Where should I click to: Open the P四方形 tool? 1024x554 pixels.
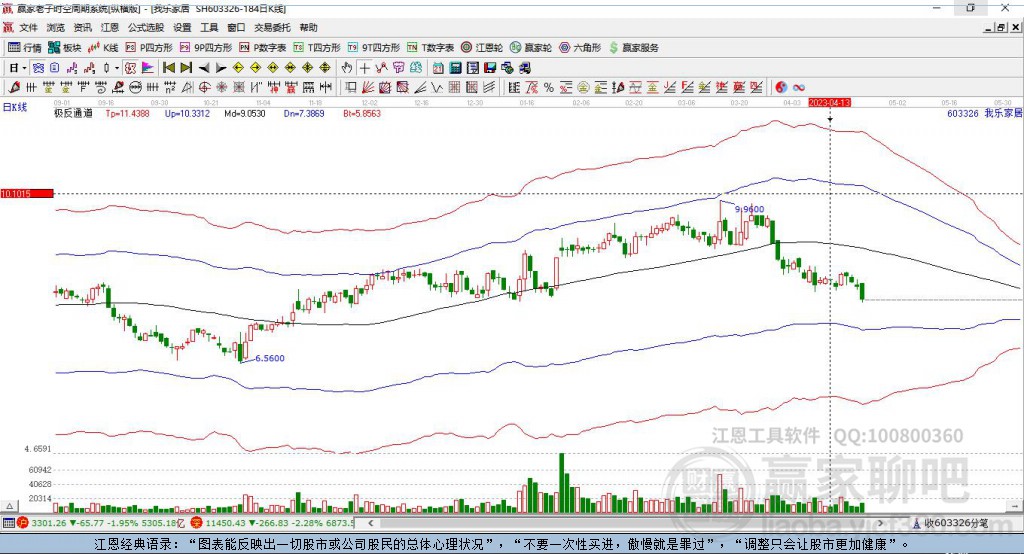149,48
